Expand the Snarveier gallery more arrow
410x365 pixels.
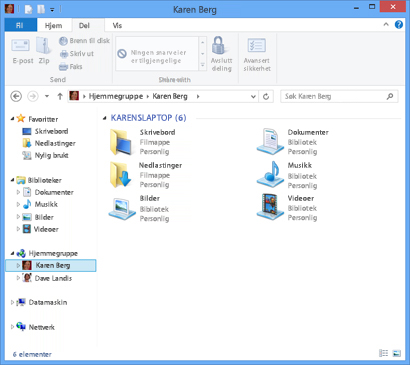[202, 65]
